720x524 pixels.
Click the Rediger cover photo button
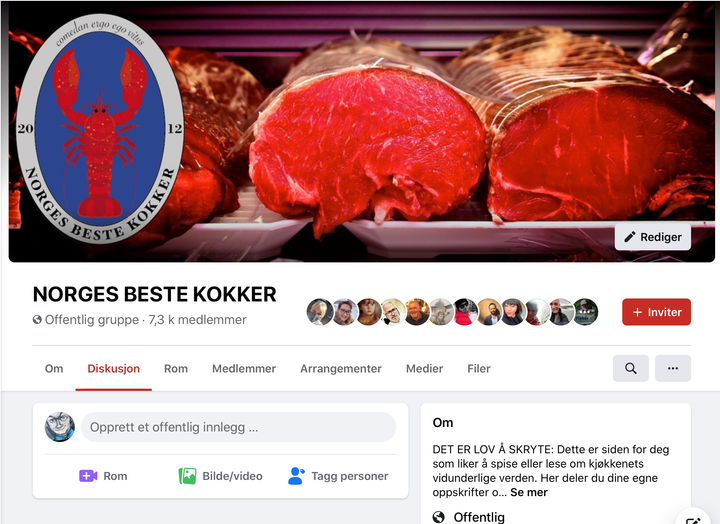652,237
